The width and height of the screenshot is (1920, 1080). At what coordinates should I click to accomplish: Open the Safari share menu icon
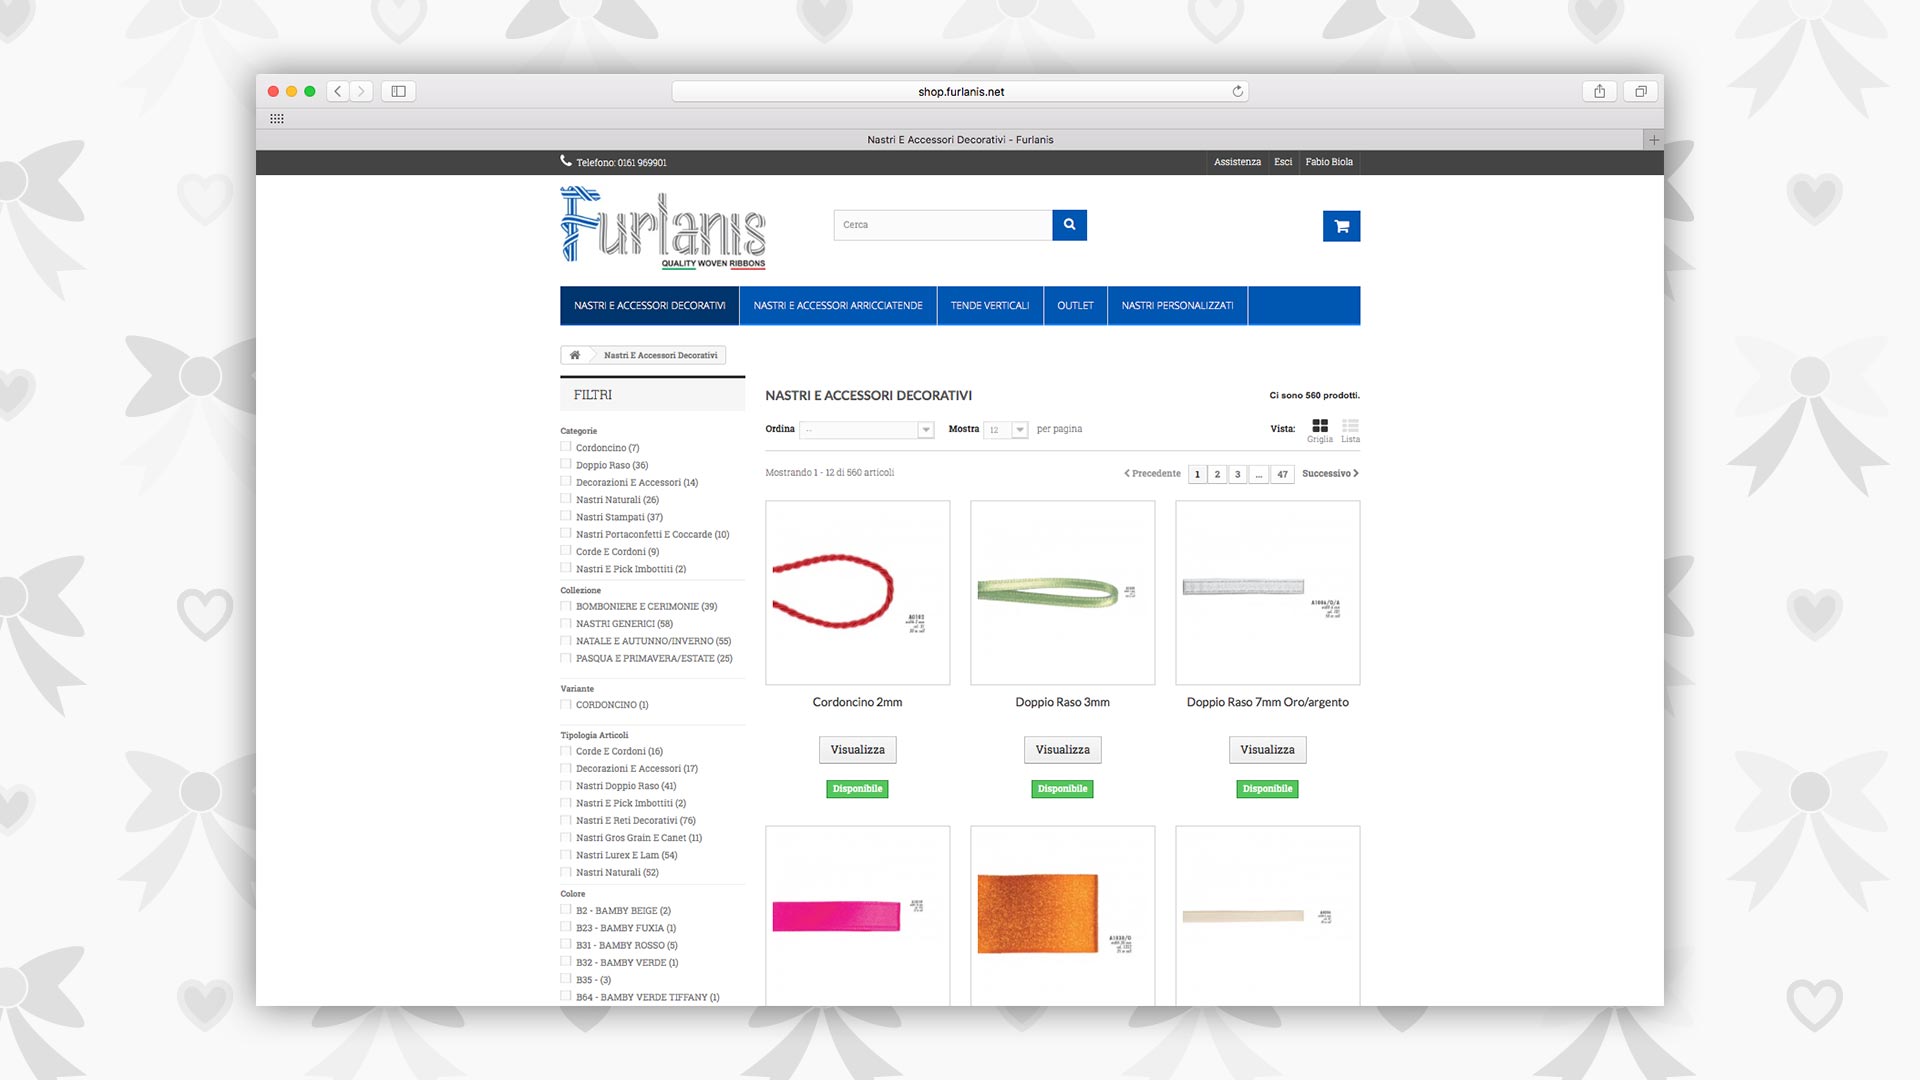click(x=1600, y=91)
